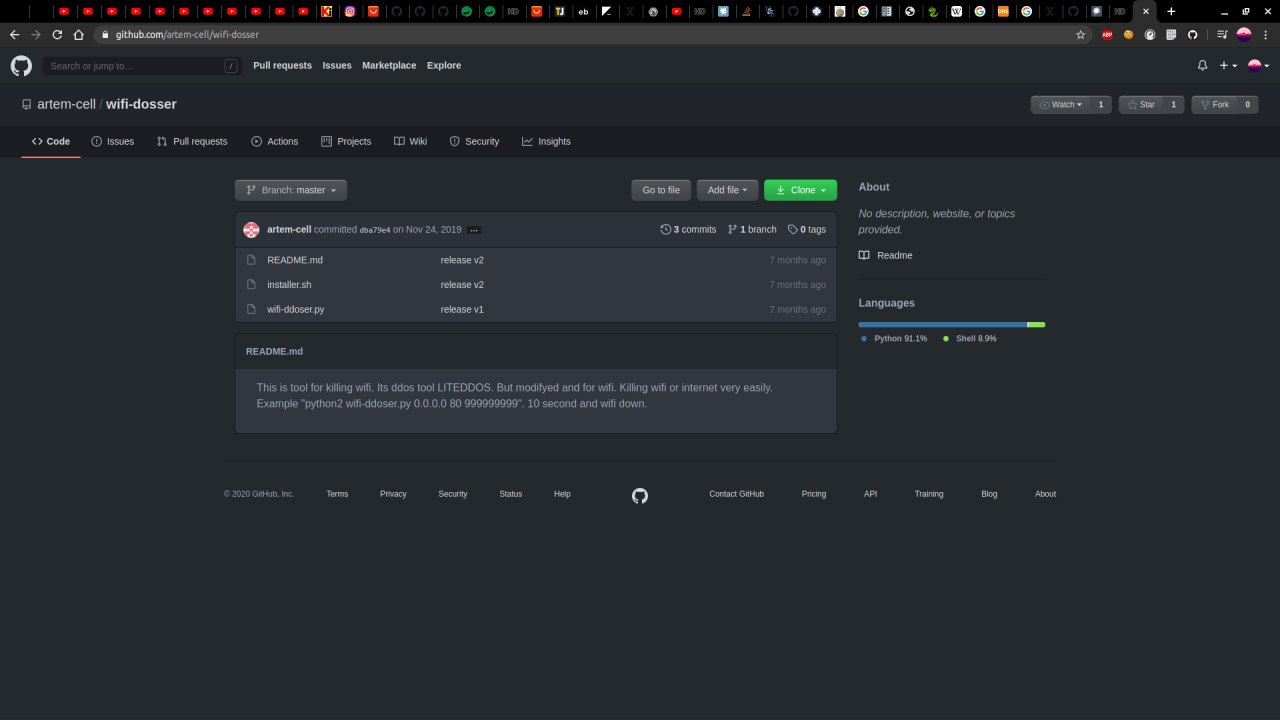
Task: Fork the repository
Action: (1213, 105)
